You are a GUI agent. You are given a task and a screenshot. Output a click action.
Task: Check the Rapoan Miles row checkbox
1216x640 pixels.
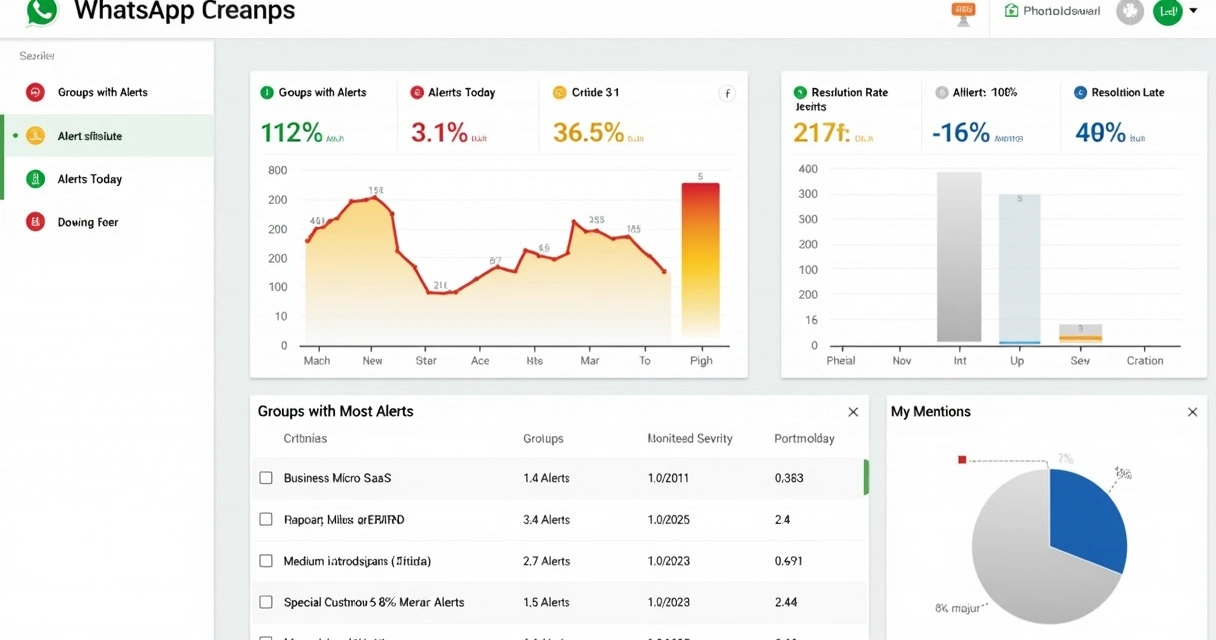click(x=266, y=520)
